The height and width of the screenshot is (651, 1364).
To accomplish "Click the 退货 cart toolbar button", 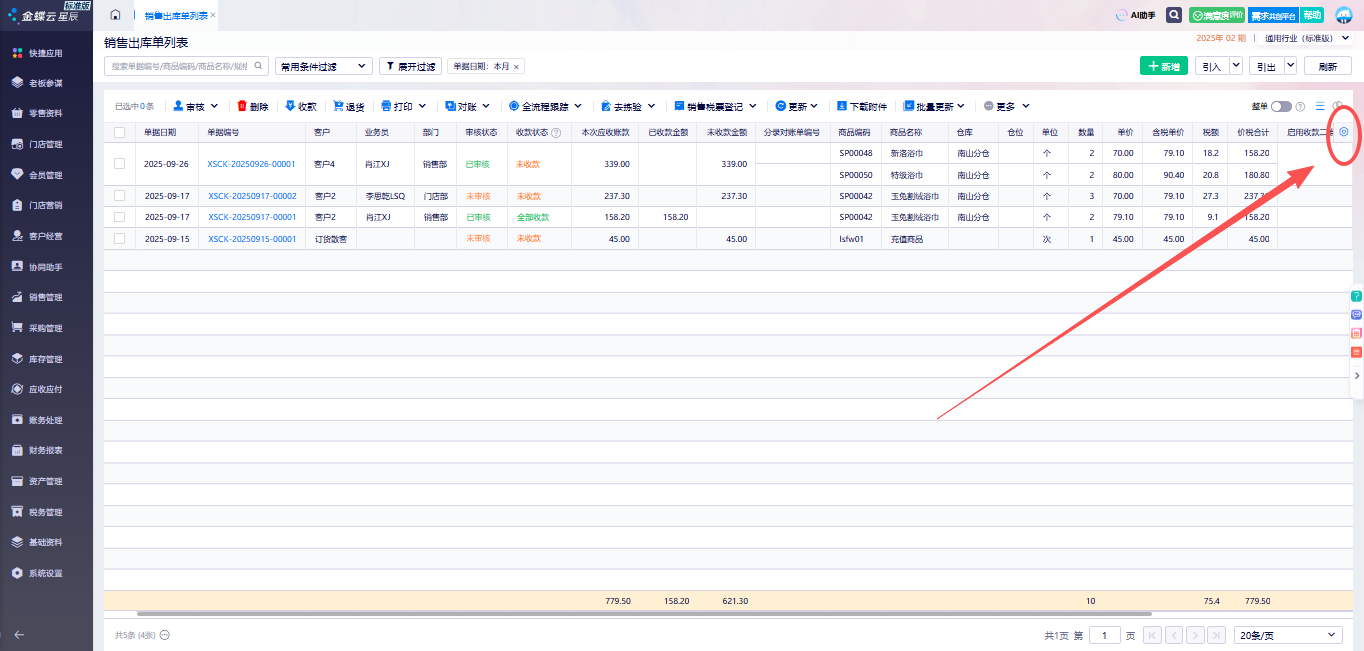I will coord(349,106).
